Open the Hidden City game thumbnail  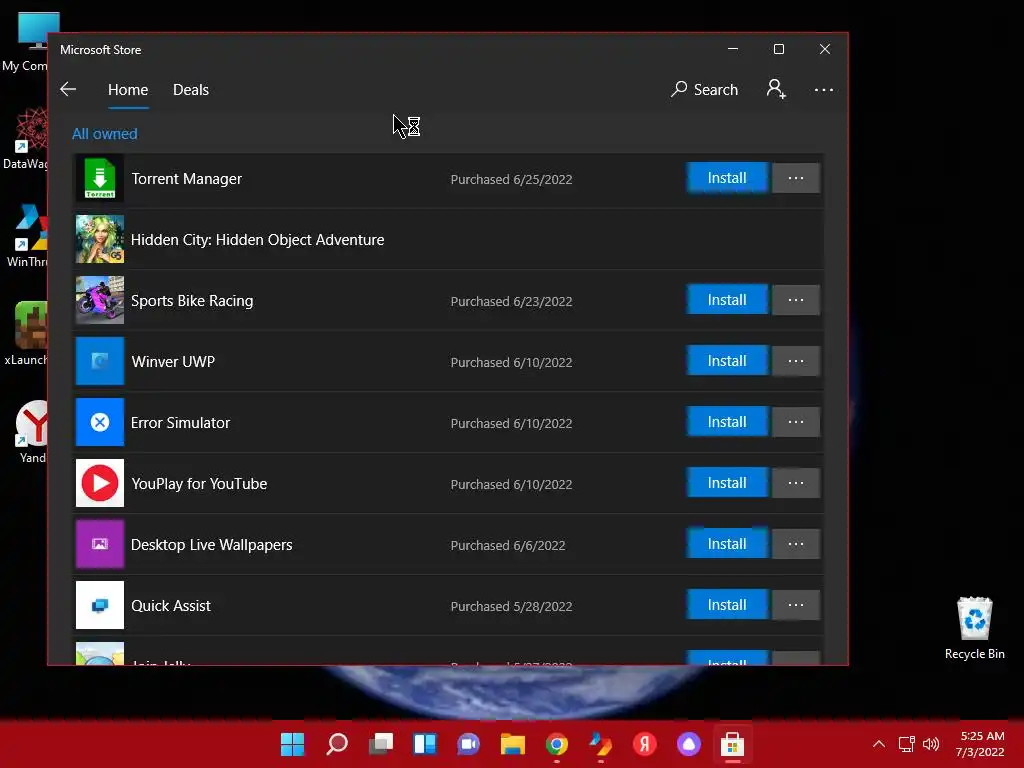pyautogui.click(x=100, y=239)
